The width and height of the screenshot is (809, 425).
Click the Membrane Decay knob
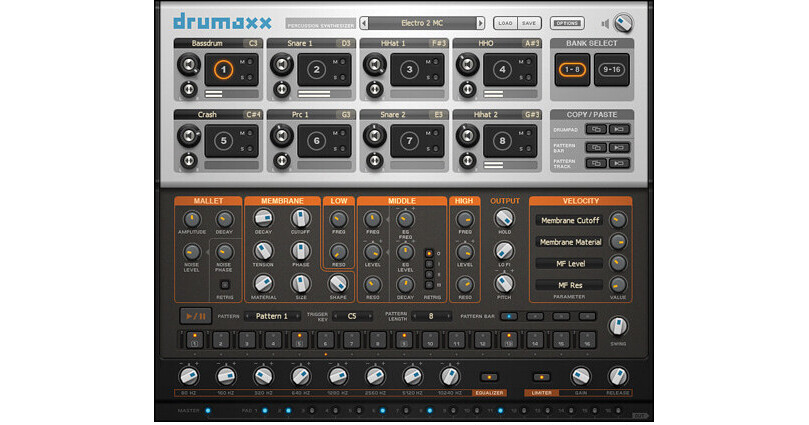(263, 219)
